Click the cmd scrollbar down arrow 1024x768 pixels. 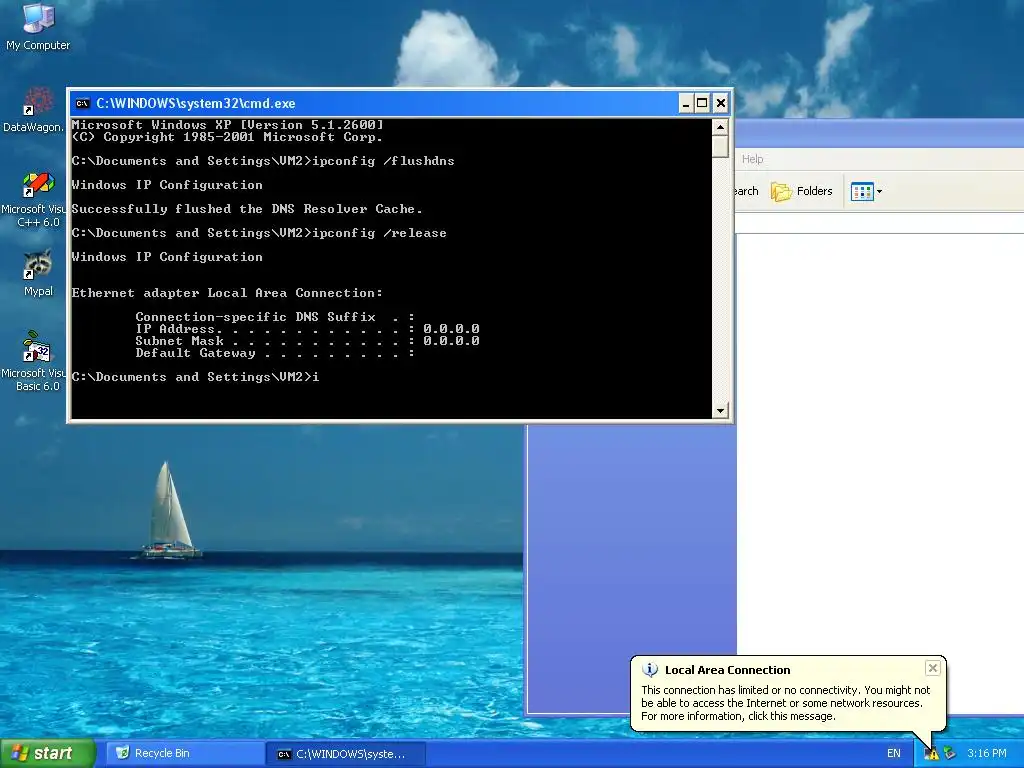click(x=720, y=411)
